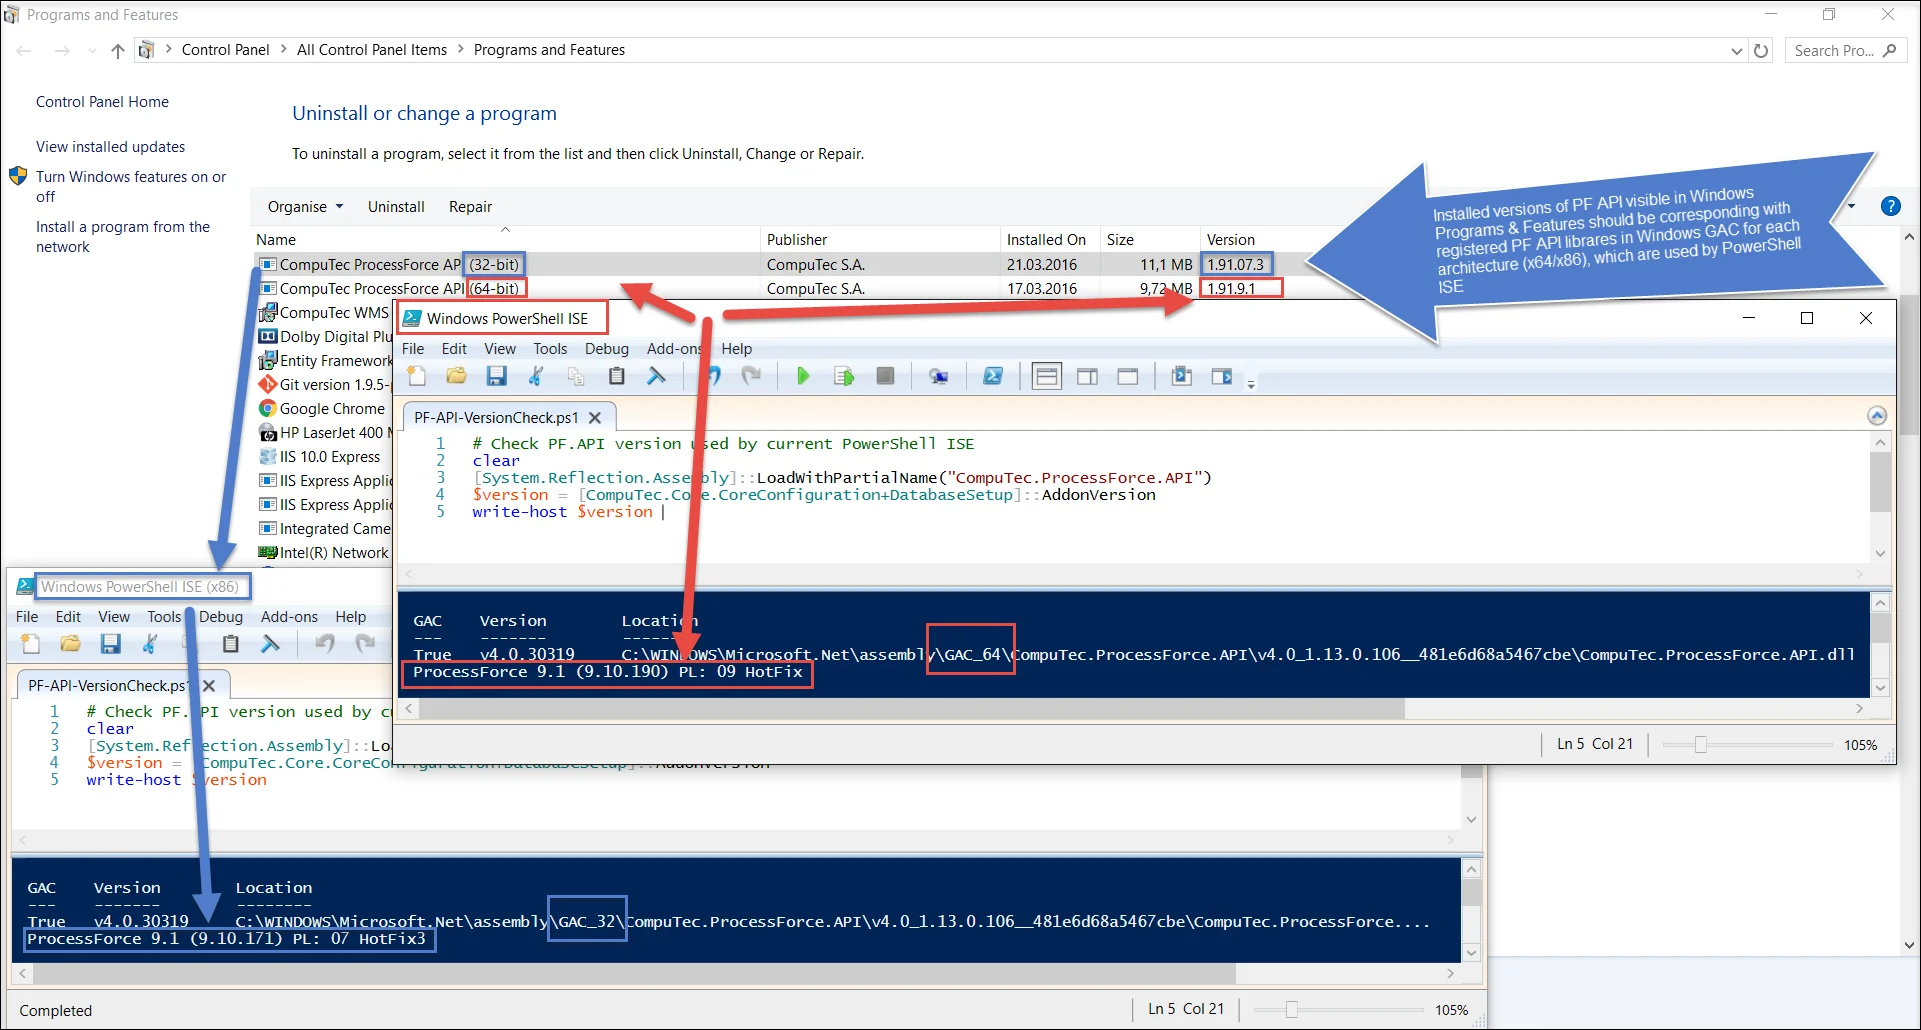Screen dimensions: 1921x1030
Task: Click Stop Operation icon in front ISE toolbar
Action: (x=885, y=376)
